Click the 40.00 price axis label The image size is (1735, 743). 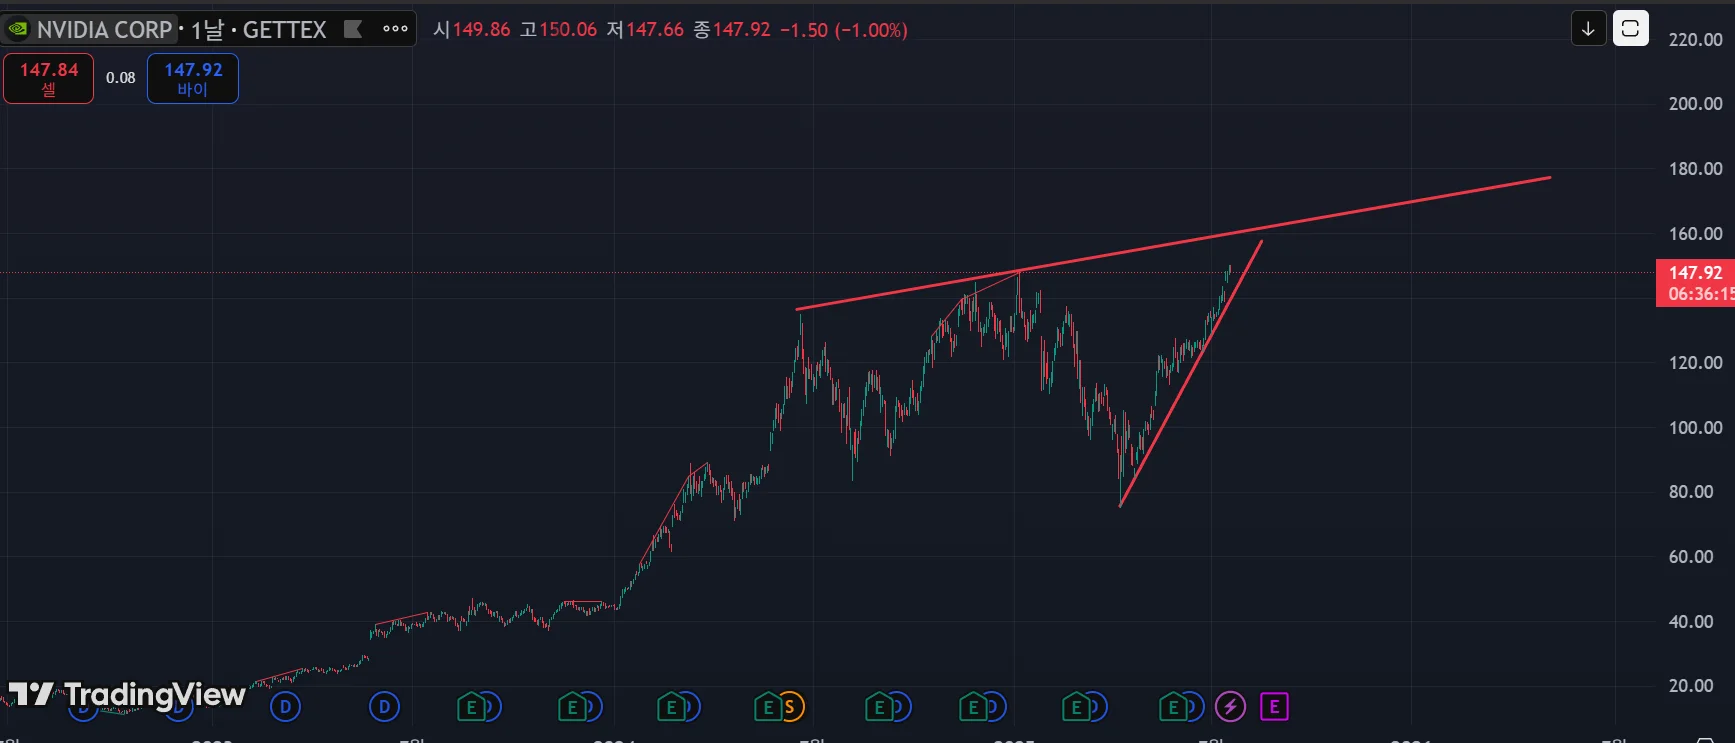pos(1691,622)
